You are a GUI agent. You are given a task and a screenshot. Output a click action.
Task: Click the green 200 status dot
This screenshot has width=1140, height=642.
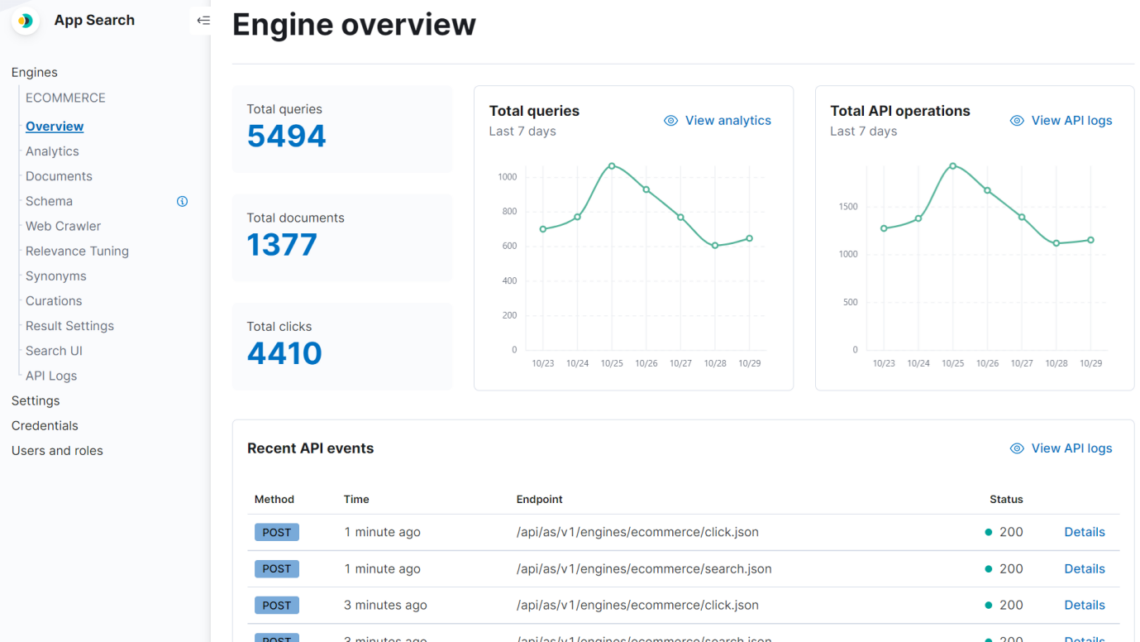pos(988,532)
